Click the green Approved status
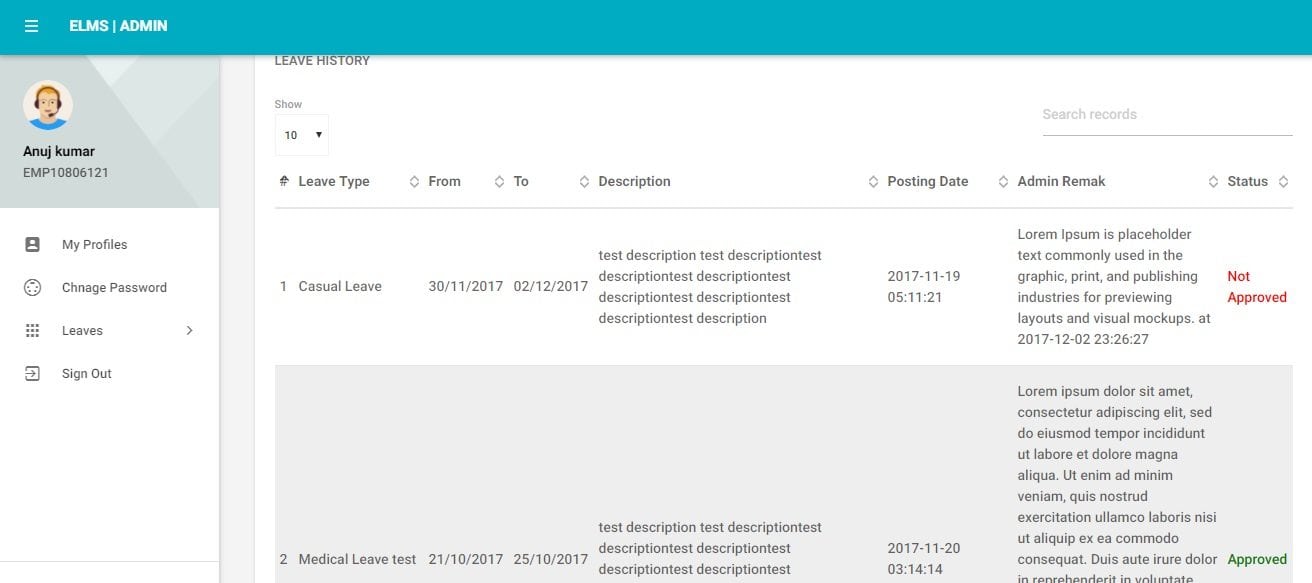This screenshot has height=583, width=1312. pos(1257,559)
